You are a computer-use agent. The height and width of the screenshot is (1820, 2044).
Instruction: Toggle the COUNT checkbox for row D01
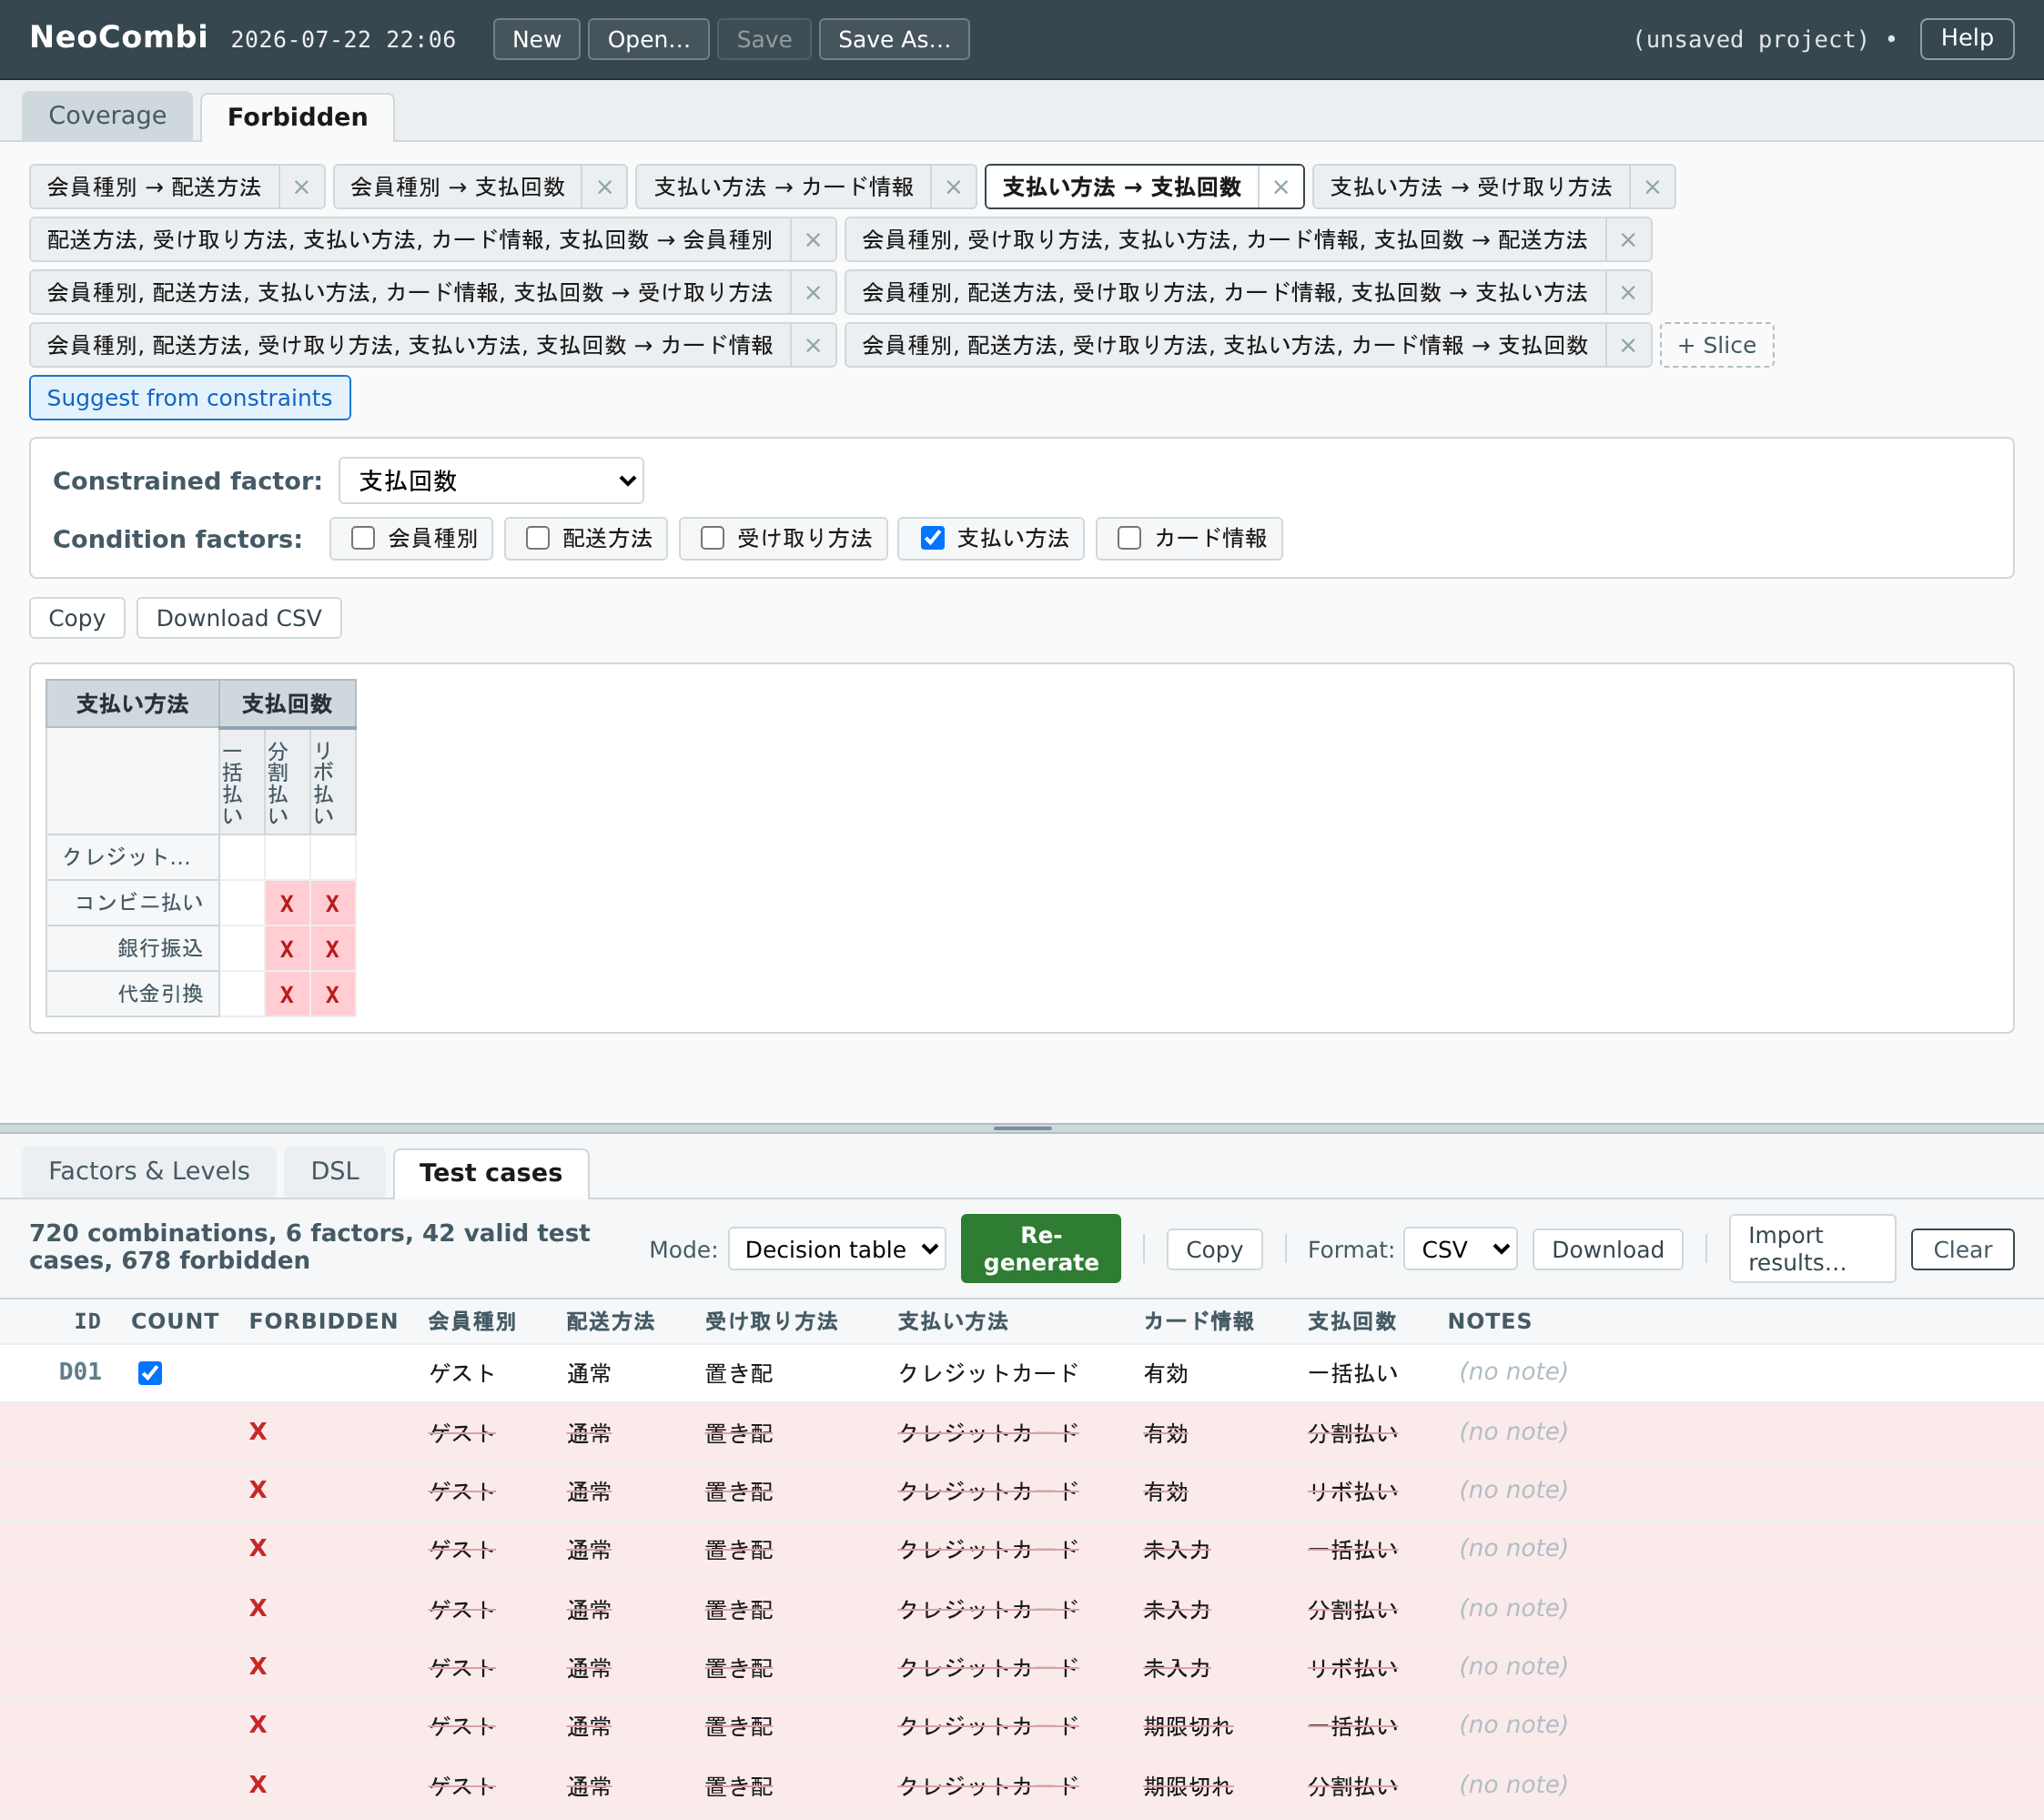point(150,1373)
